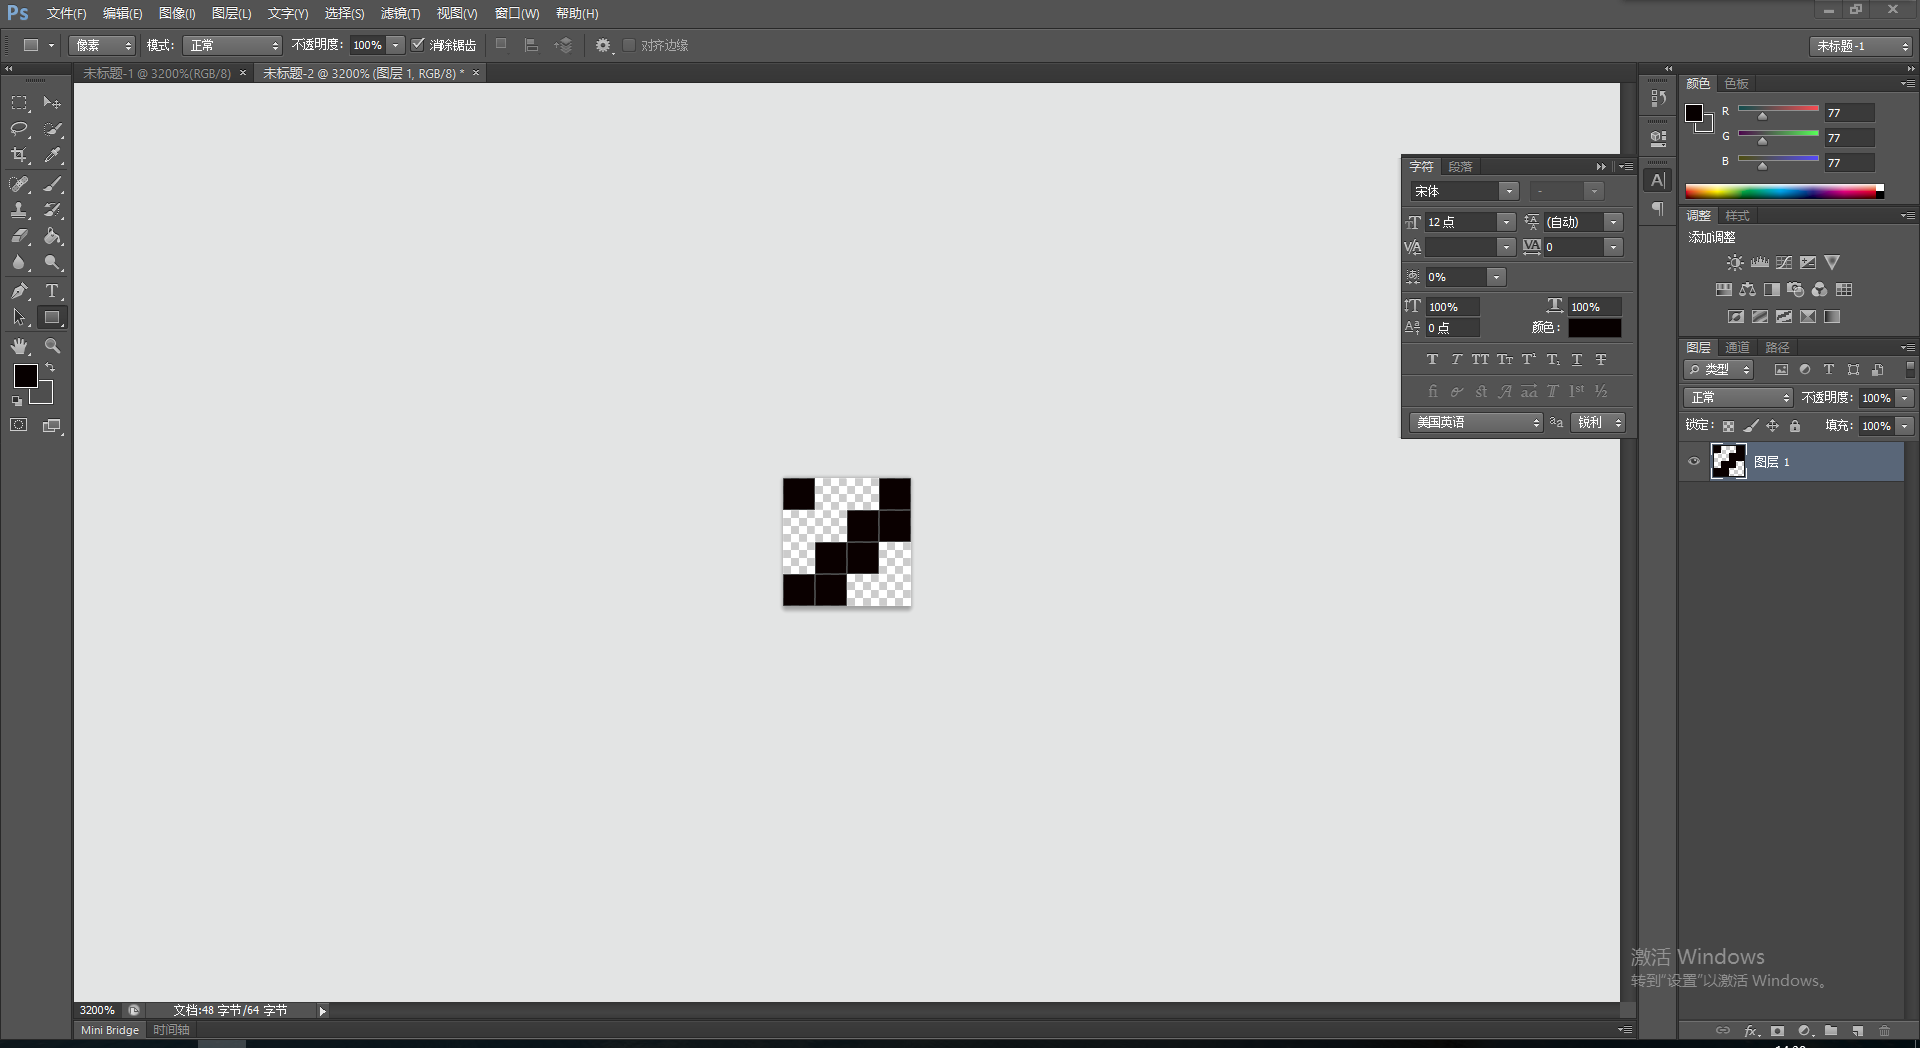The image size is (1920, 1048).
Task: Open the (自动) leading dropdown
Action: [1613, 222]
